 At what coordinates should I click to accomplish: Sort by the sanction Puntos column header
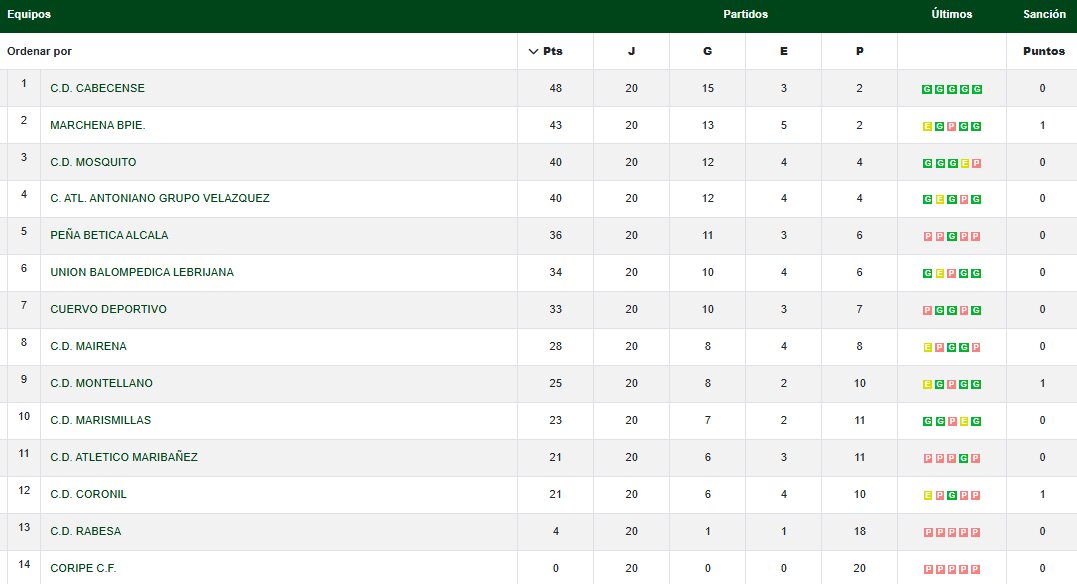click(1043, 51)
